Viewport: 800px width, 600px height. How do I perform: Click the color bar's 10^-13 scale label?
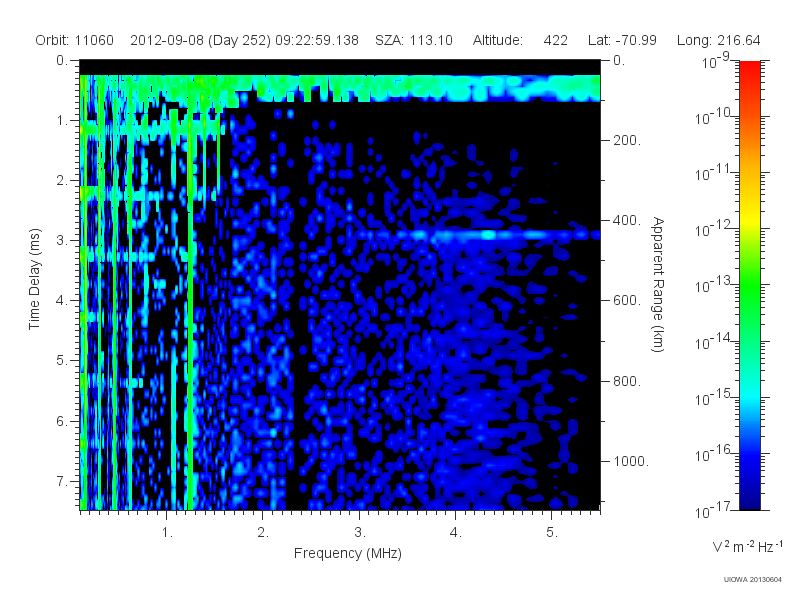[x=712, y=285]
